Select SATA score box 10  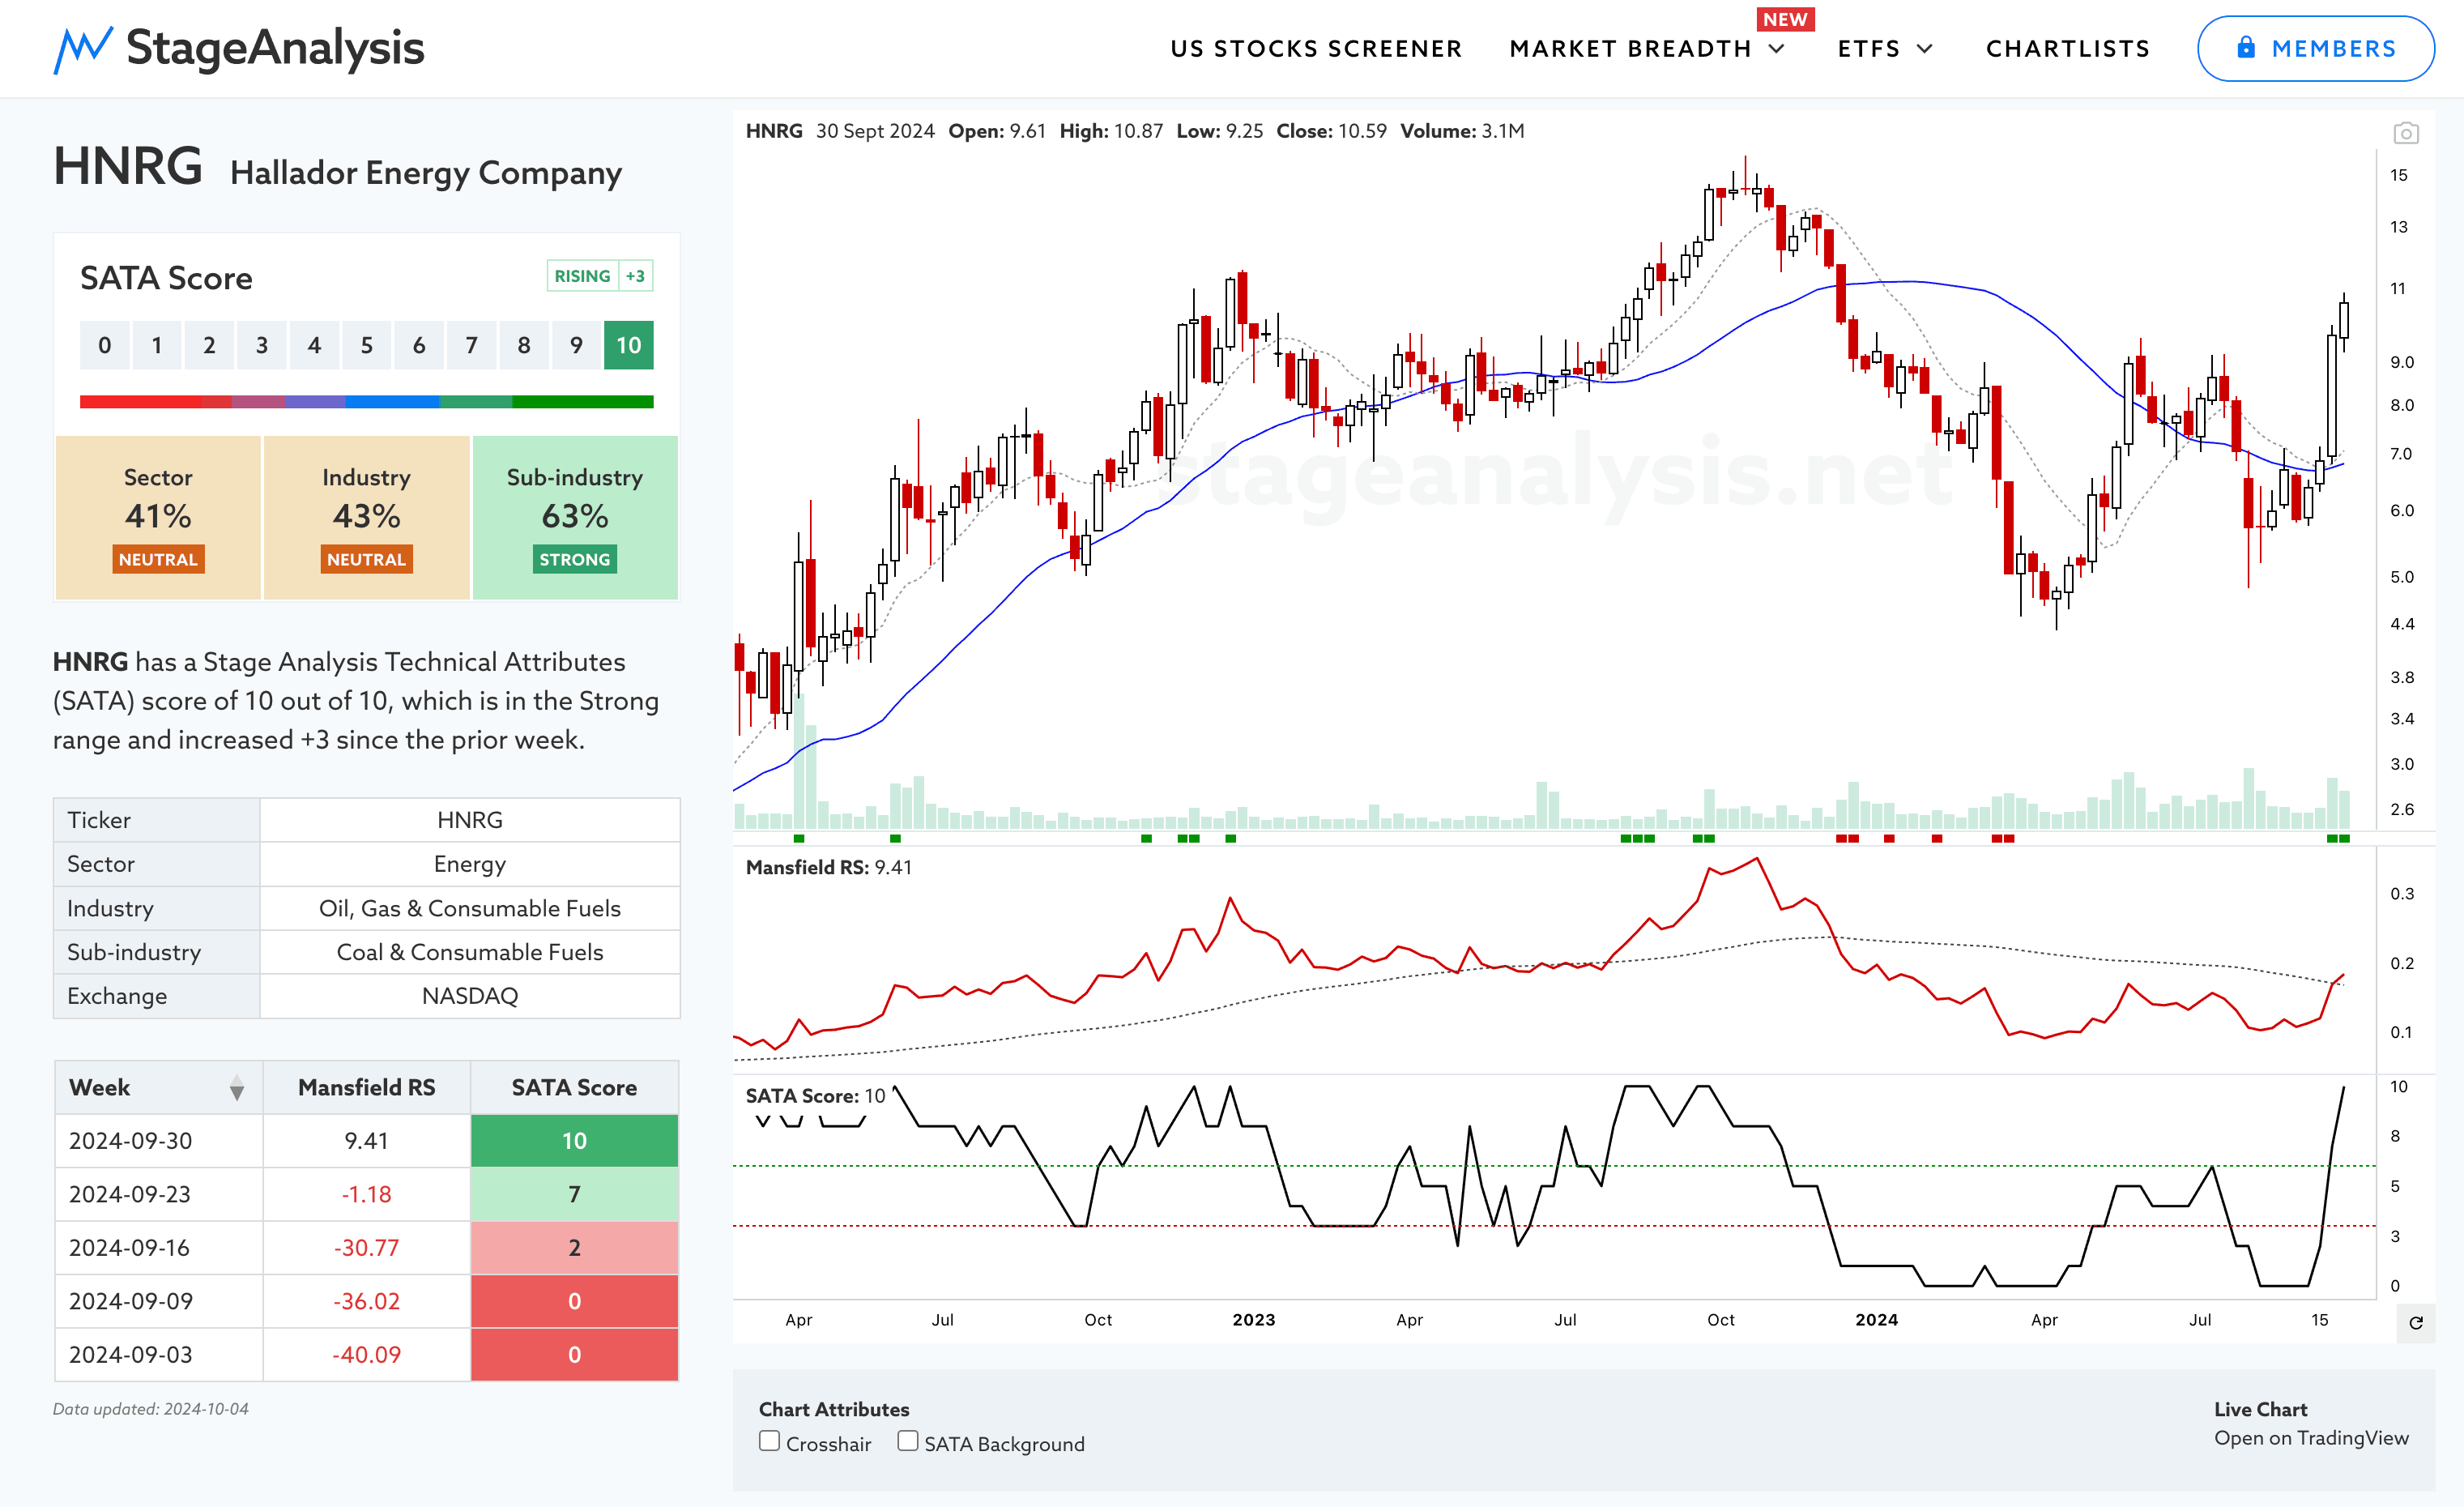pyautogui.click(x=628, y=346)
